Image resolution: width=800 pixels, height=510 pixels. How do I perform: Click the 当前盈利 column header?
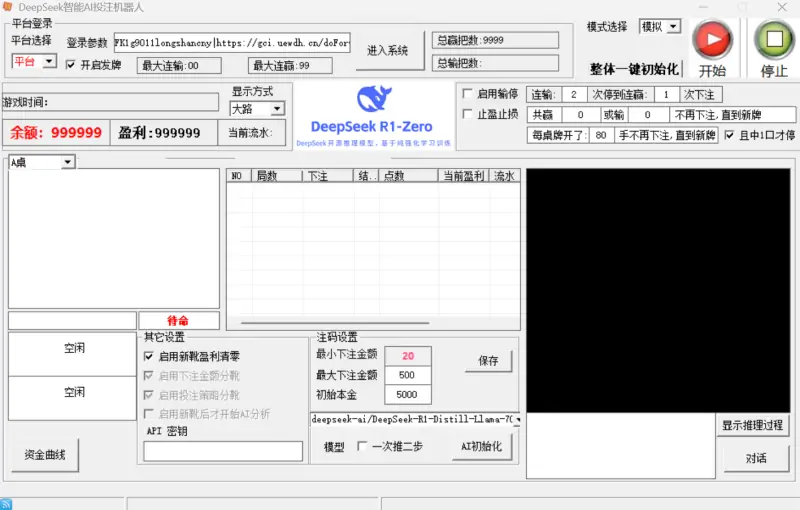click(462, 176)
